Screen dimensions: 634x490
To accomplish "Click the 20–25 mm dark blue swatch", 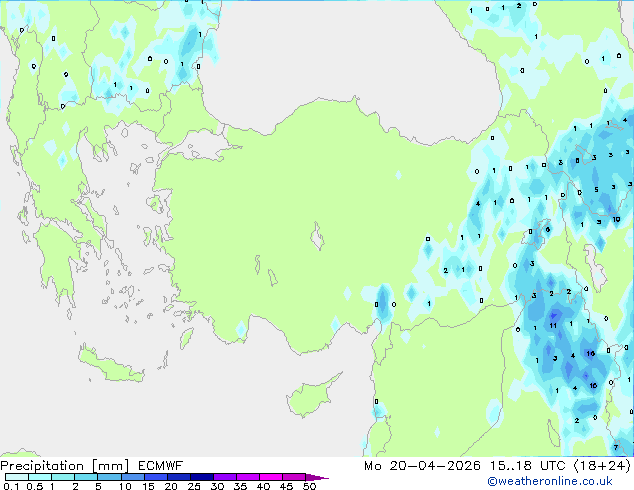I will point(178,477).
